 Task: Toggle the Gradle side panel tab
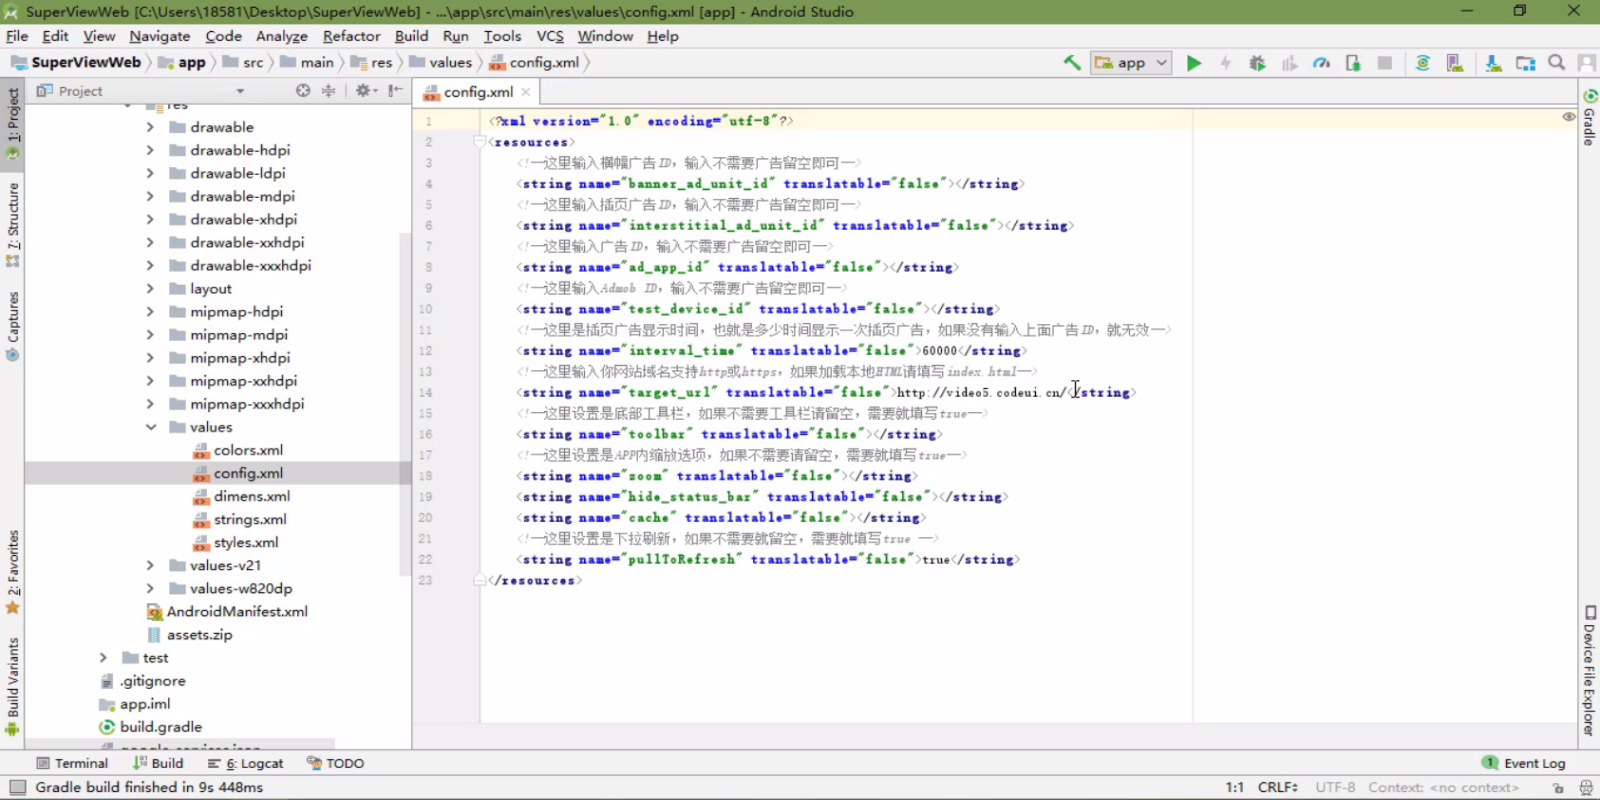(x=1589, y=118)
